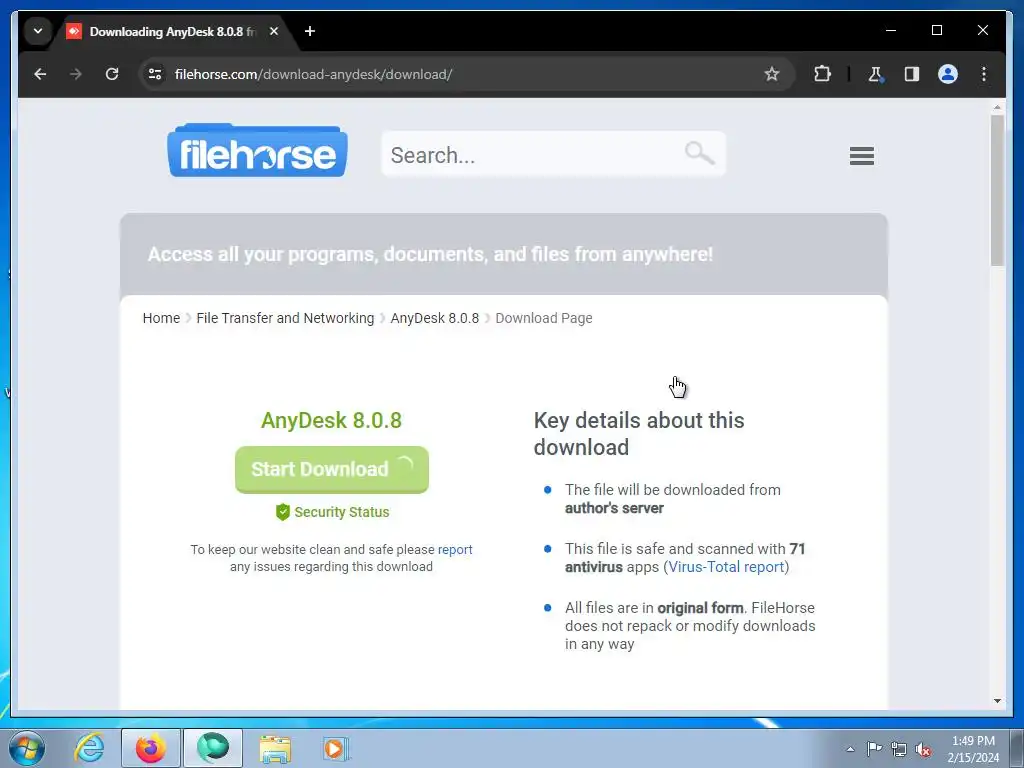Image resolution: width=1024 pixels, height=768 pixels.
Task: Open the Security Status link
Action: (342, 512)
